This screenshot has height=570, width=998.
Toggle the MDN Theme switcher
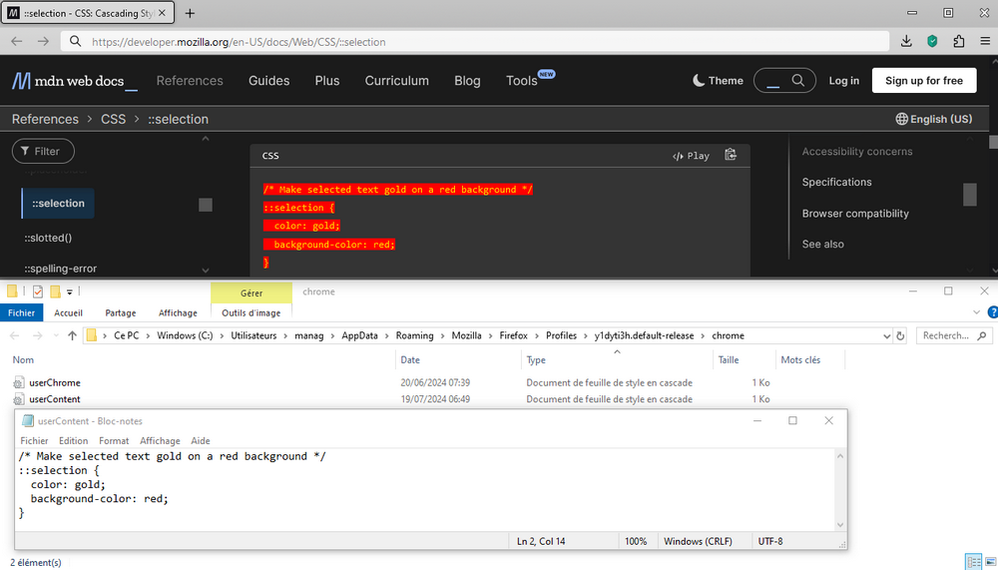pyautogui.click(x=717, y=81)
